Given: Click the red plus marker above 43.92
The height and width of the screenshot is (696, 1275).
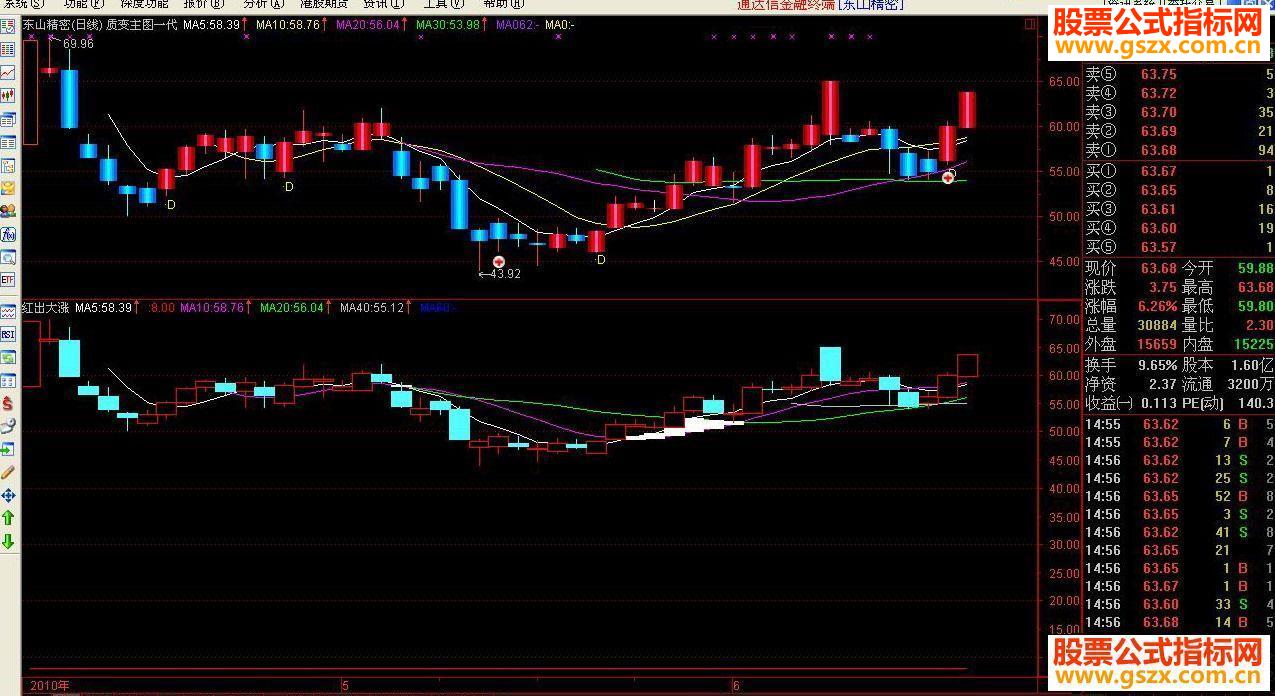Looking at the screenshot, I should click(x=498, y=261).
